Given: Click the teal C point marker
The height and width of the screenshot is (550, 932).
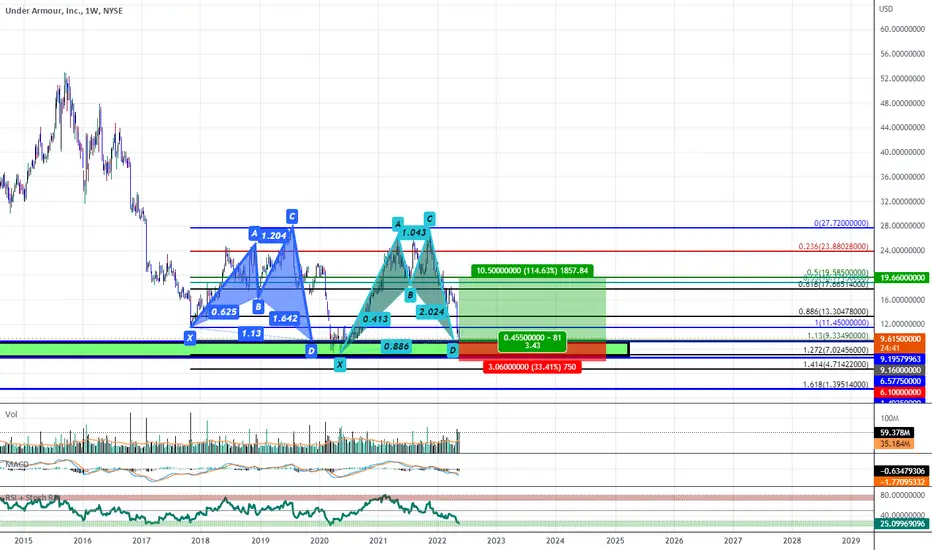Looking at the screenshot, I should point(429,219).
